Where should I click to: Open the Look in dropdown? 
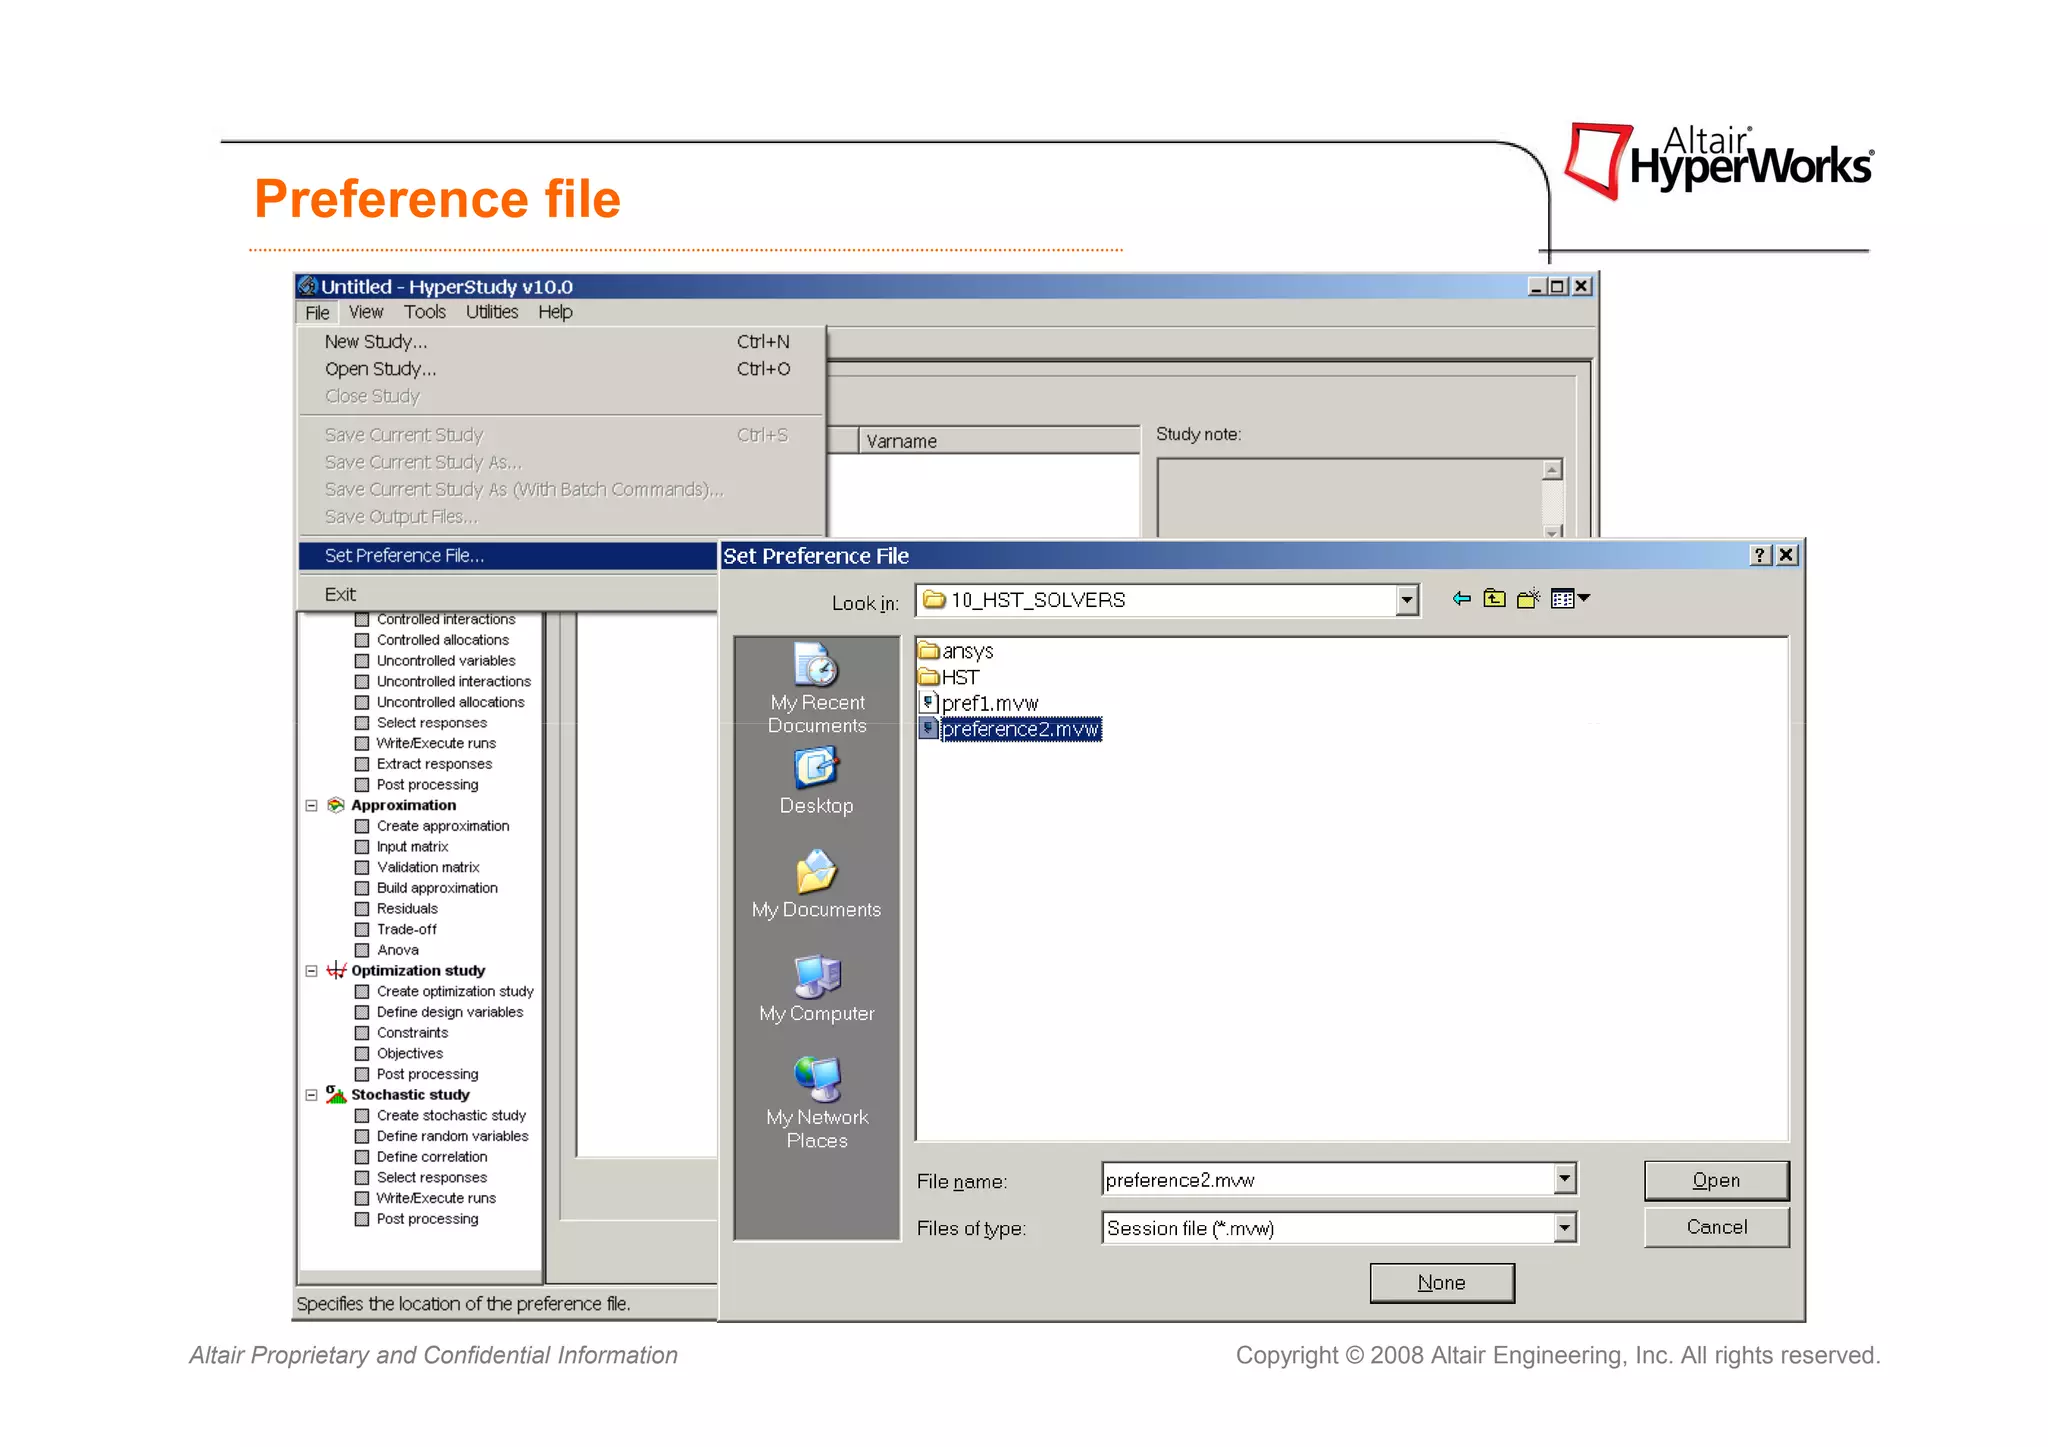[1407, 600]
